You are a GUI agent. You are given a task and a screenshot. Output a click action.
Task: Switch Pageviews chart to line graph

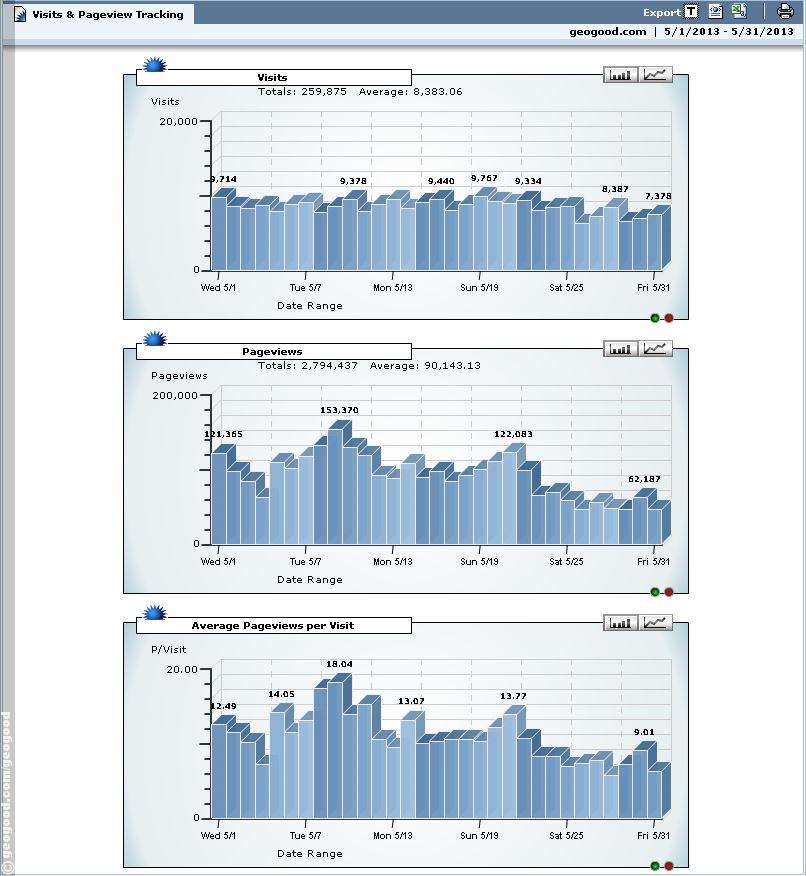656,349
